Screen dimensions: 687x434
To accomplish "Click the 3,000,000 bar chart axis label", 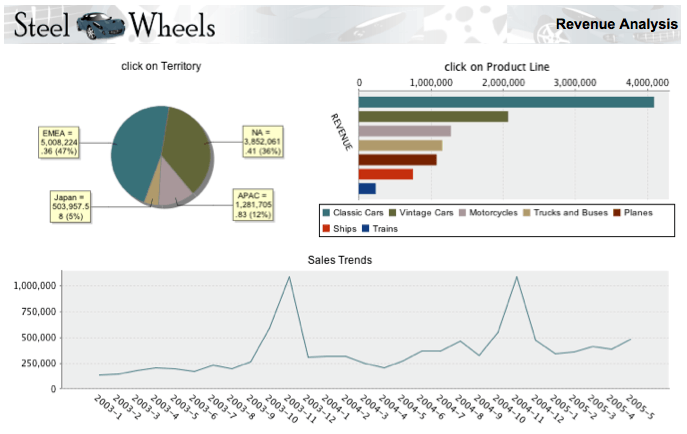I will 575,83.
